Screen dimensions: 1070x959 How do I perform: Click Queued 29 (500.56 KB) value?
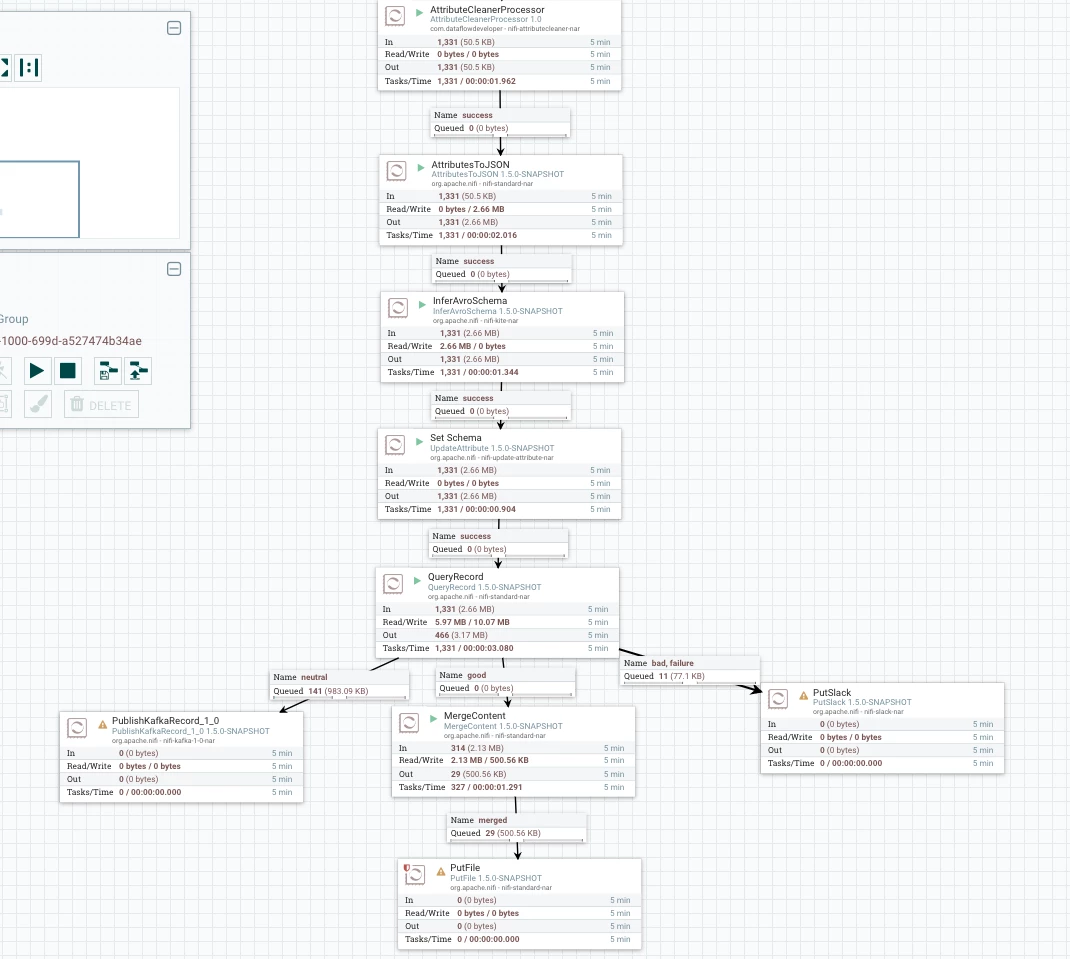tap(512, 833)
